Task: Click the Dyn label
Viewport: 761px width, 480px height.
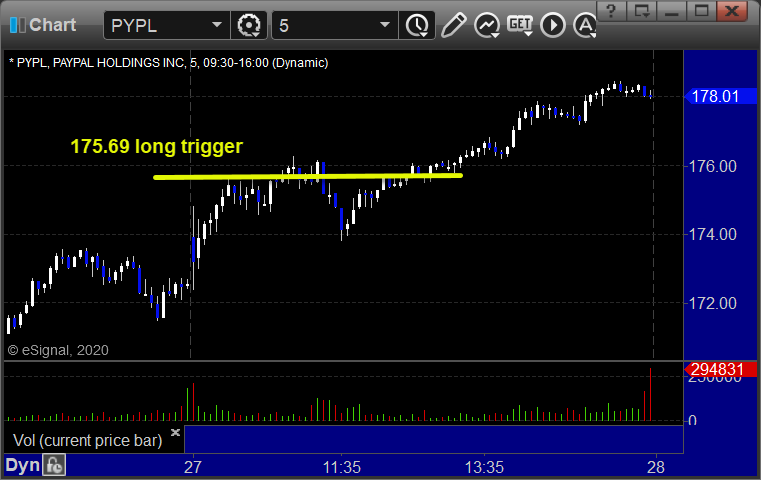Action: (x=22, y=465)
